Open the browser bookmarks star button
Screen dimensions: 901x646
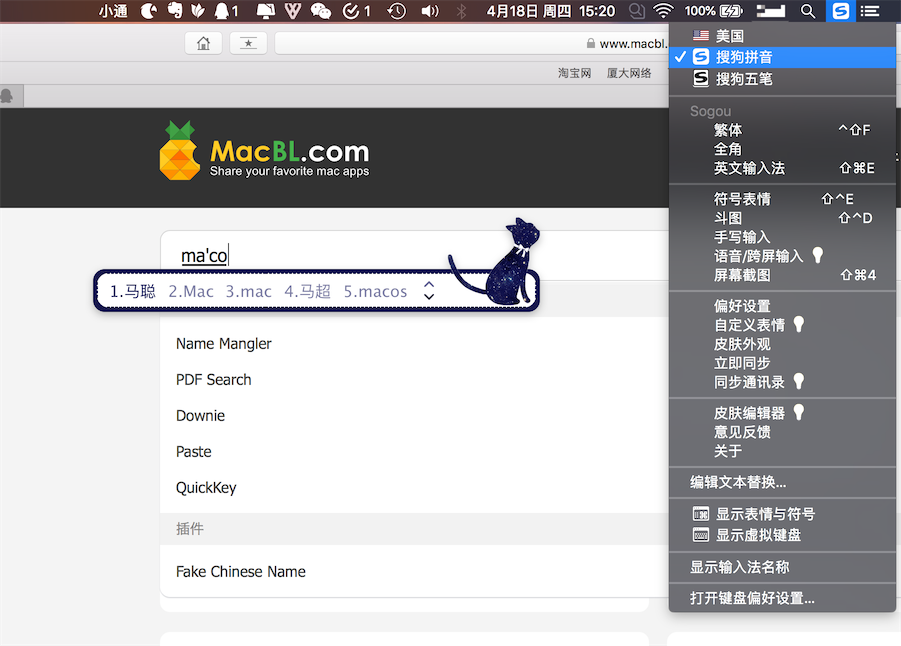pyautogui.click(x=248, y=43)
